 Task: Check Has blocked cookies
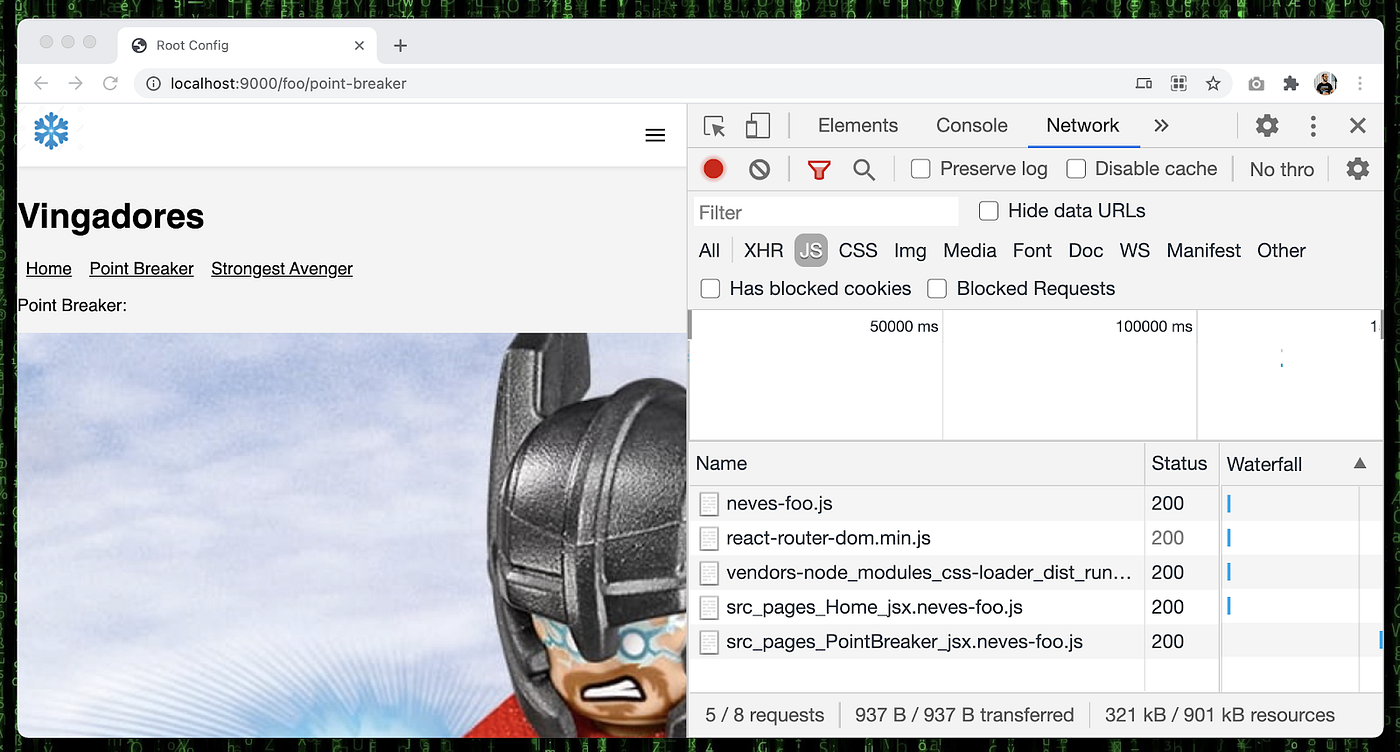(x=710, y=289)
